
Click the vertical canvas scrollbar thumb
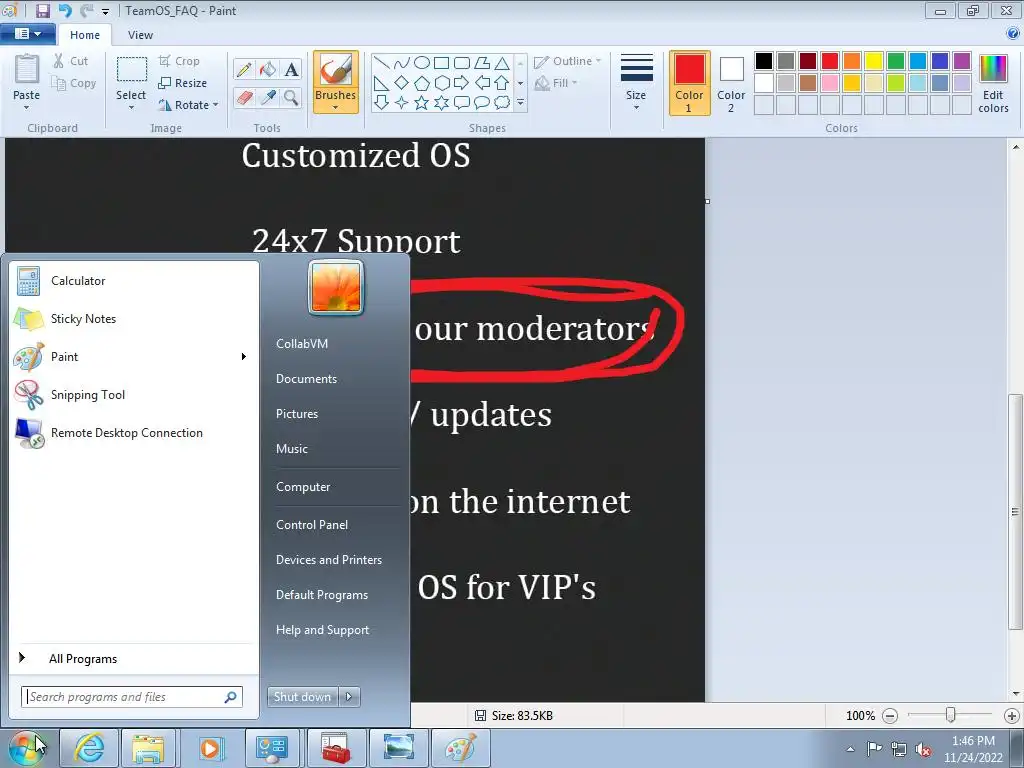1015,511
